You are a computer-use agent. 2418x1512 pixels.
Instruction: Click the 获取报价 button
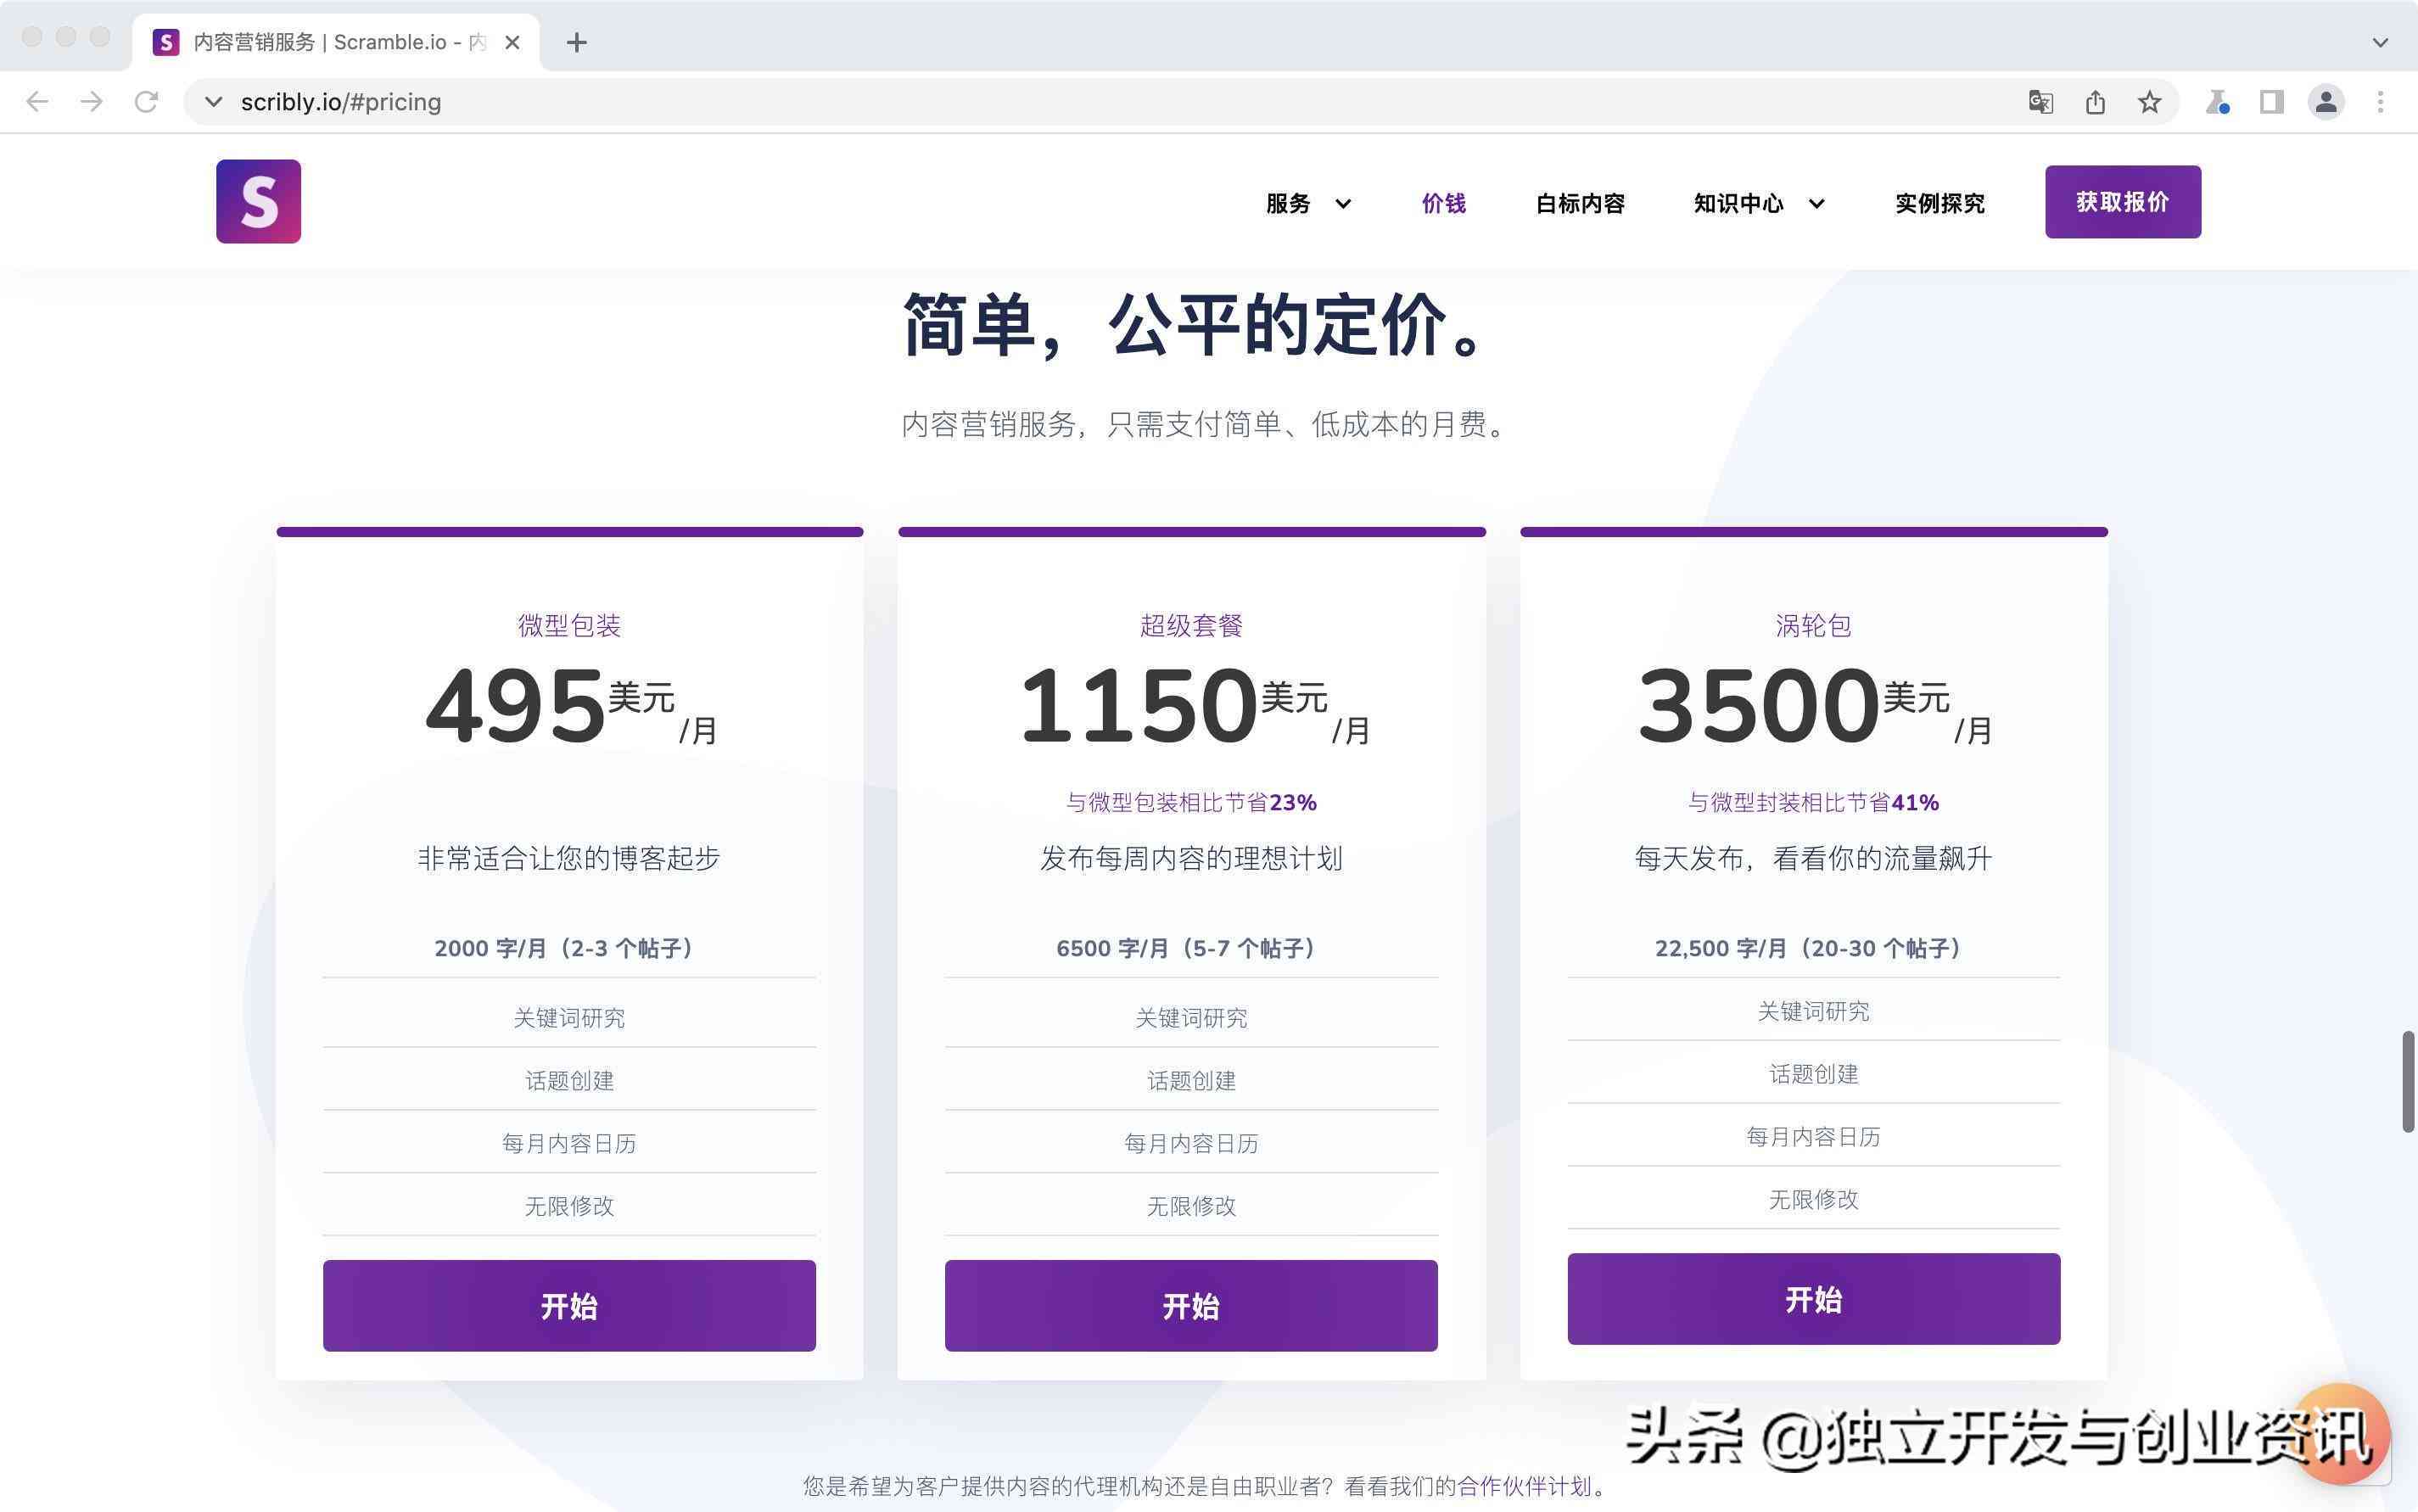(2123, 202)
